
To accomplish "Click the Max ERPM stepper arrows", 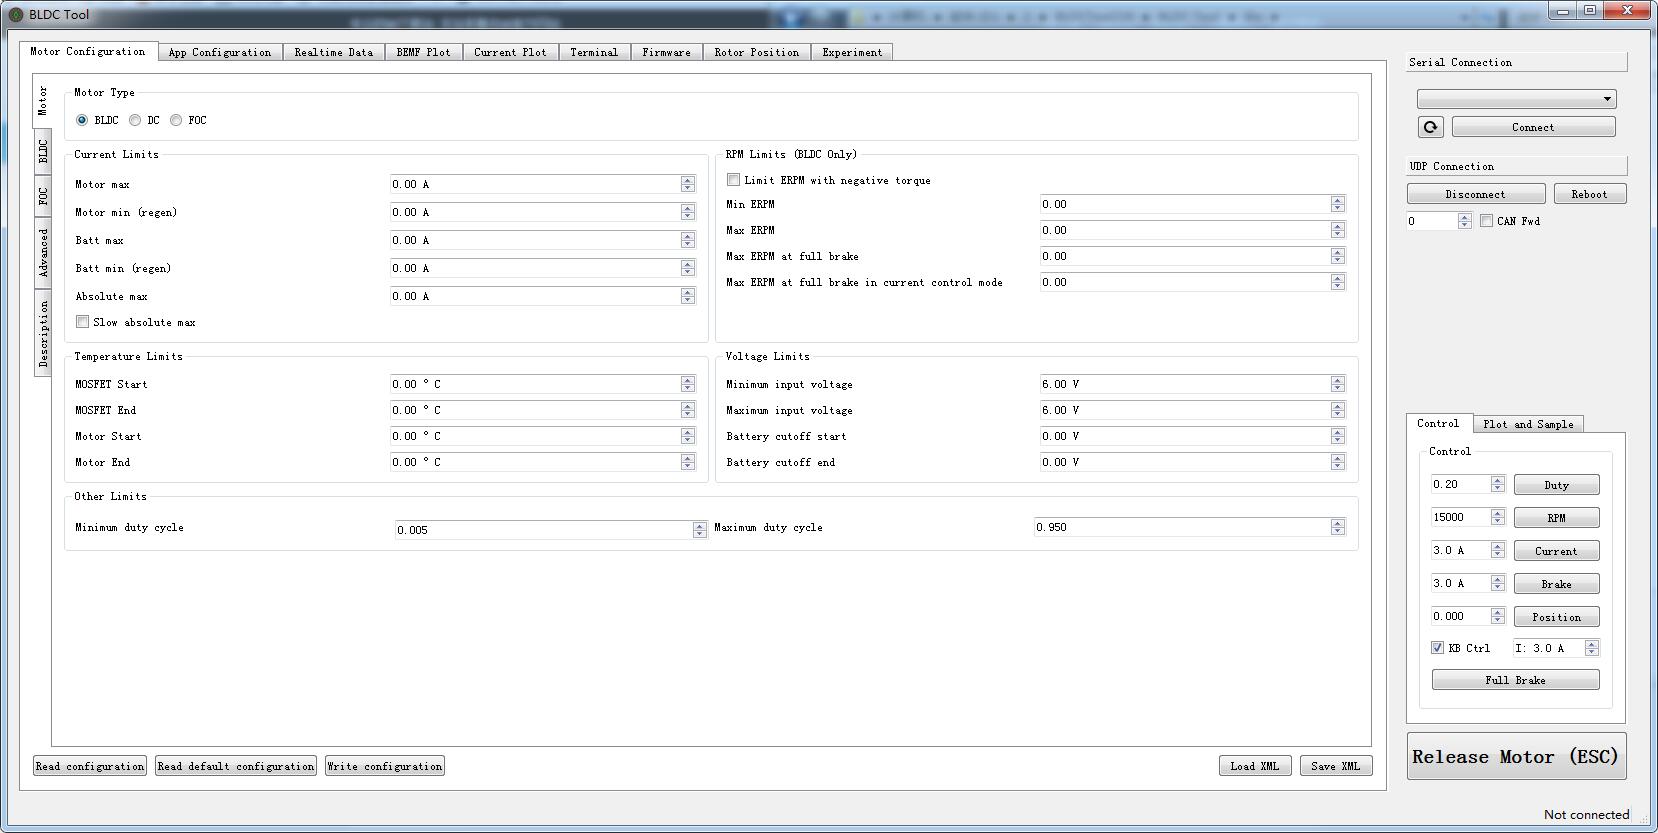I will click(x=1338, y=230).
